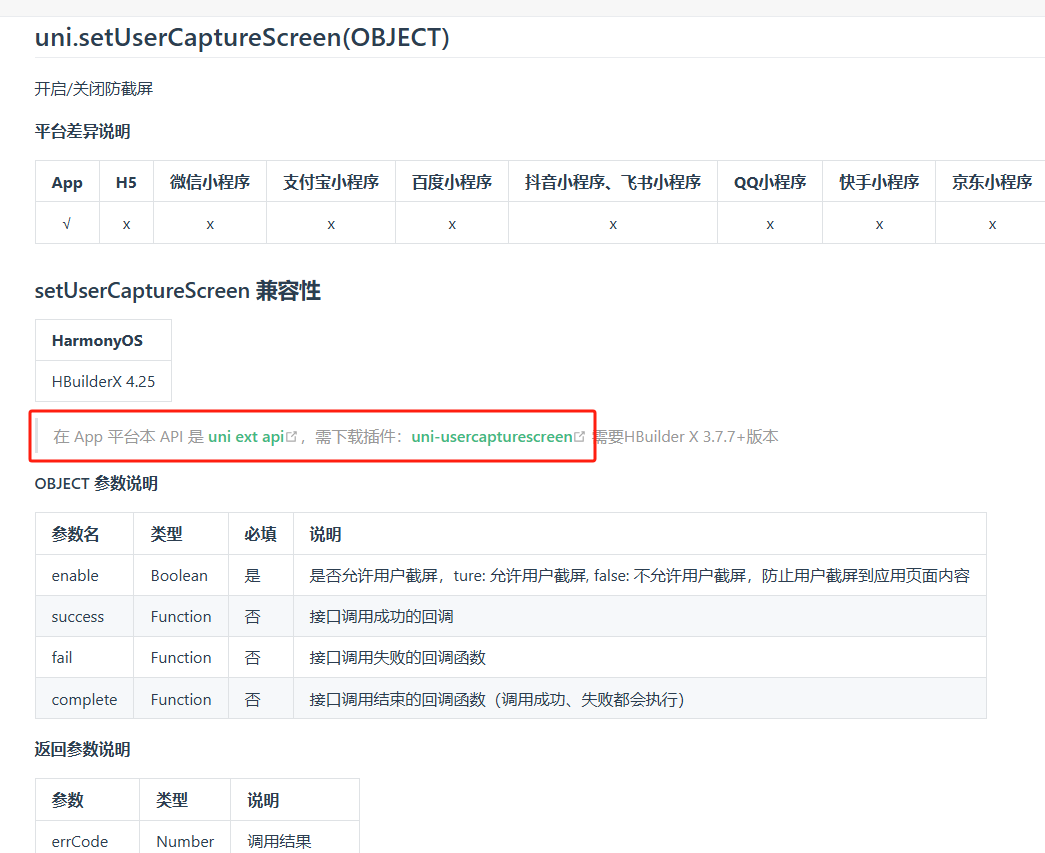Click the 接口调用失败的回调函数 description
Screen dimensions: 1045x853
click(x=397, y=658)
